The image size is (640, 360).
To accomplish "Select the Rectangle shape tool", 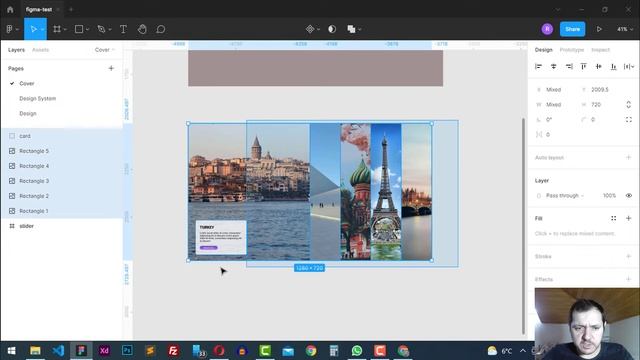I will [79, 29].
